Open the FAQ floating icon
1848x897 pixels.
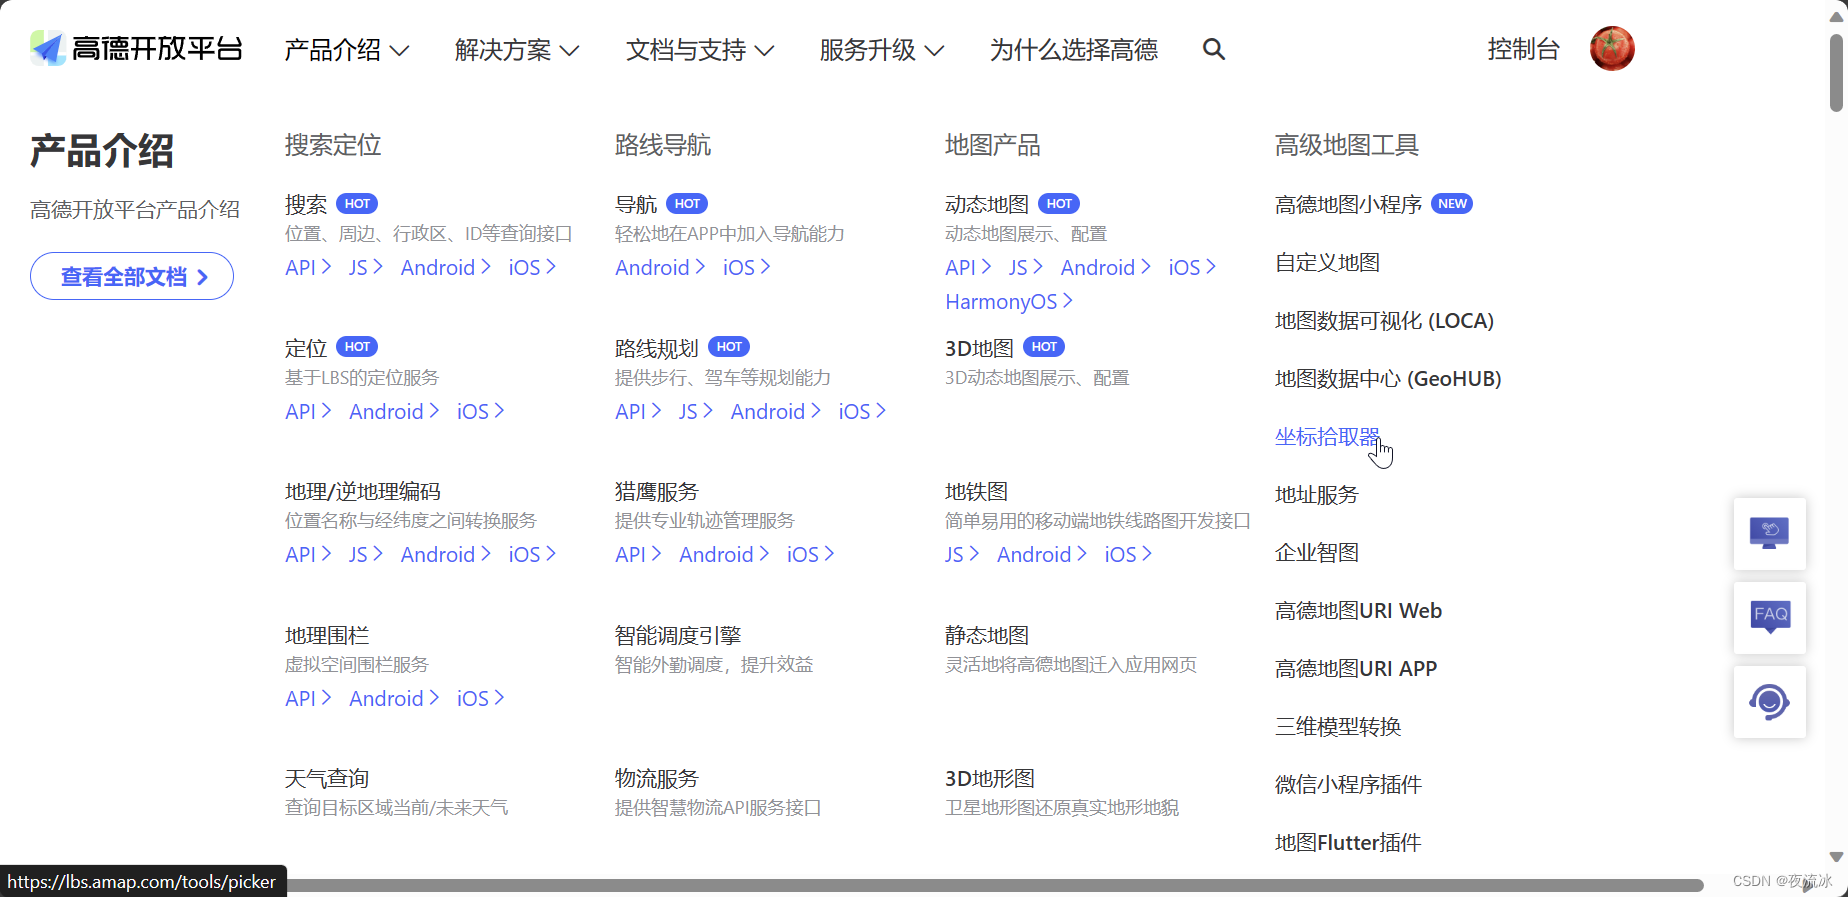point(1769,617)
